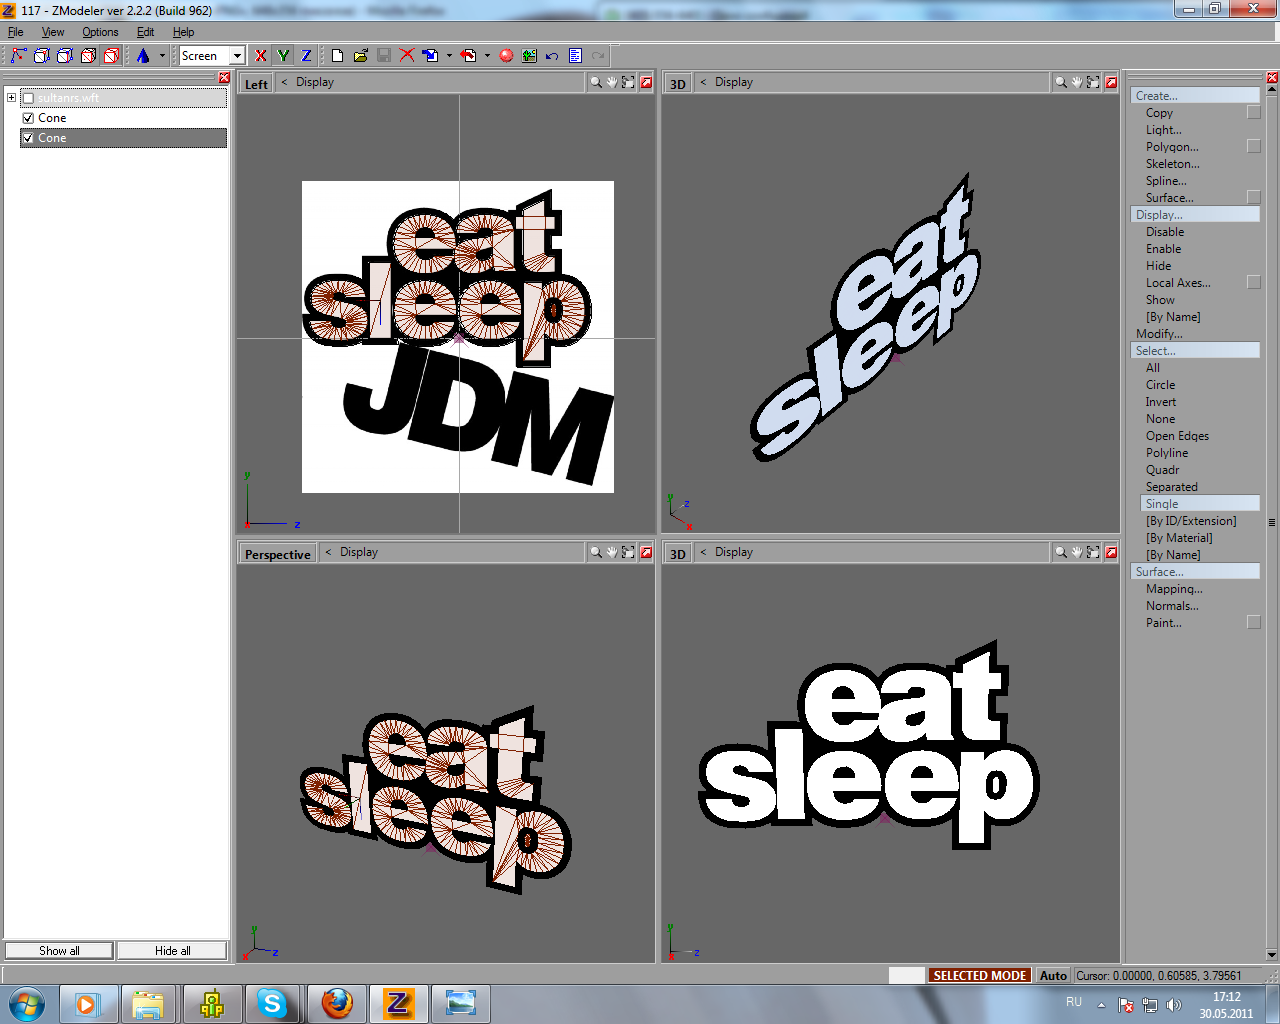Choose the Quadr selection tool
Viewport: 1280px width, 1024px height.
click(1163, 470)
